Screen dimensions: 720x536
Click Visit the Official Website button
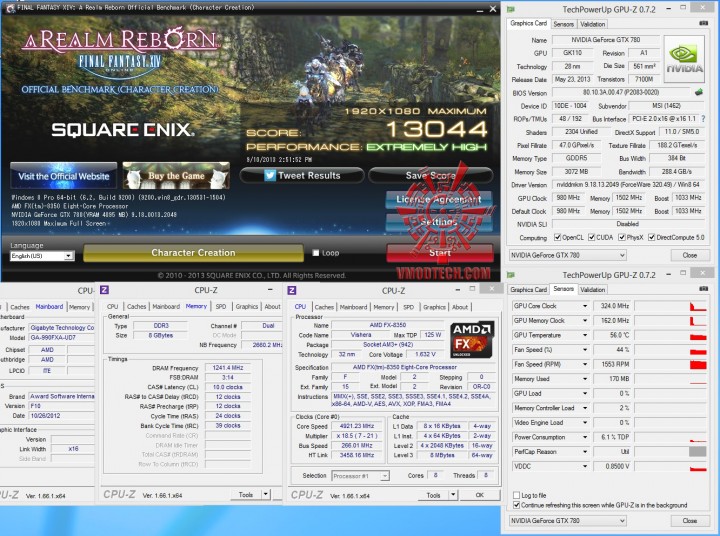pos(63,176)
